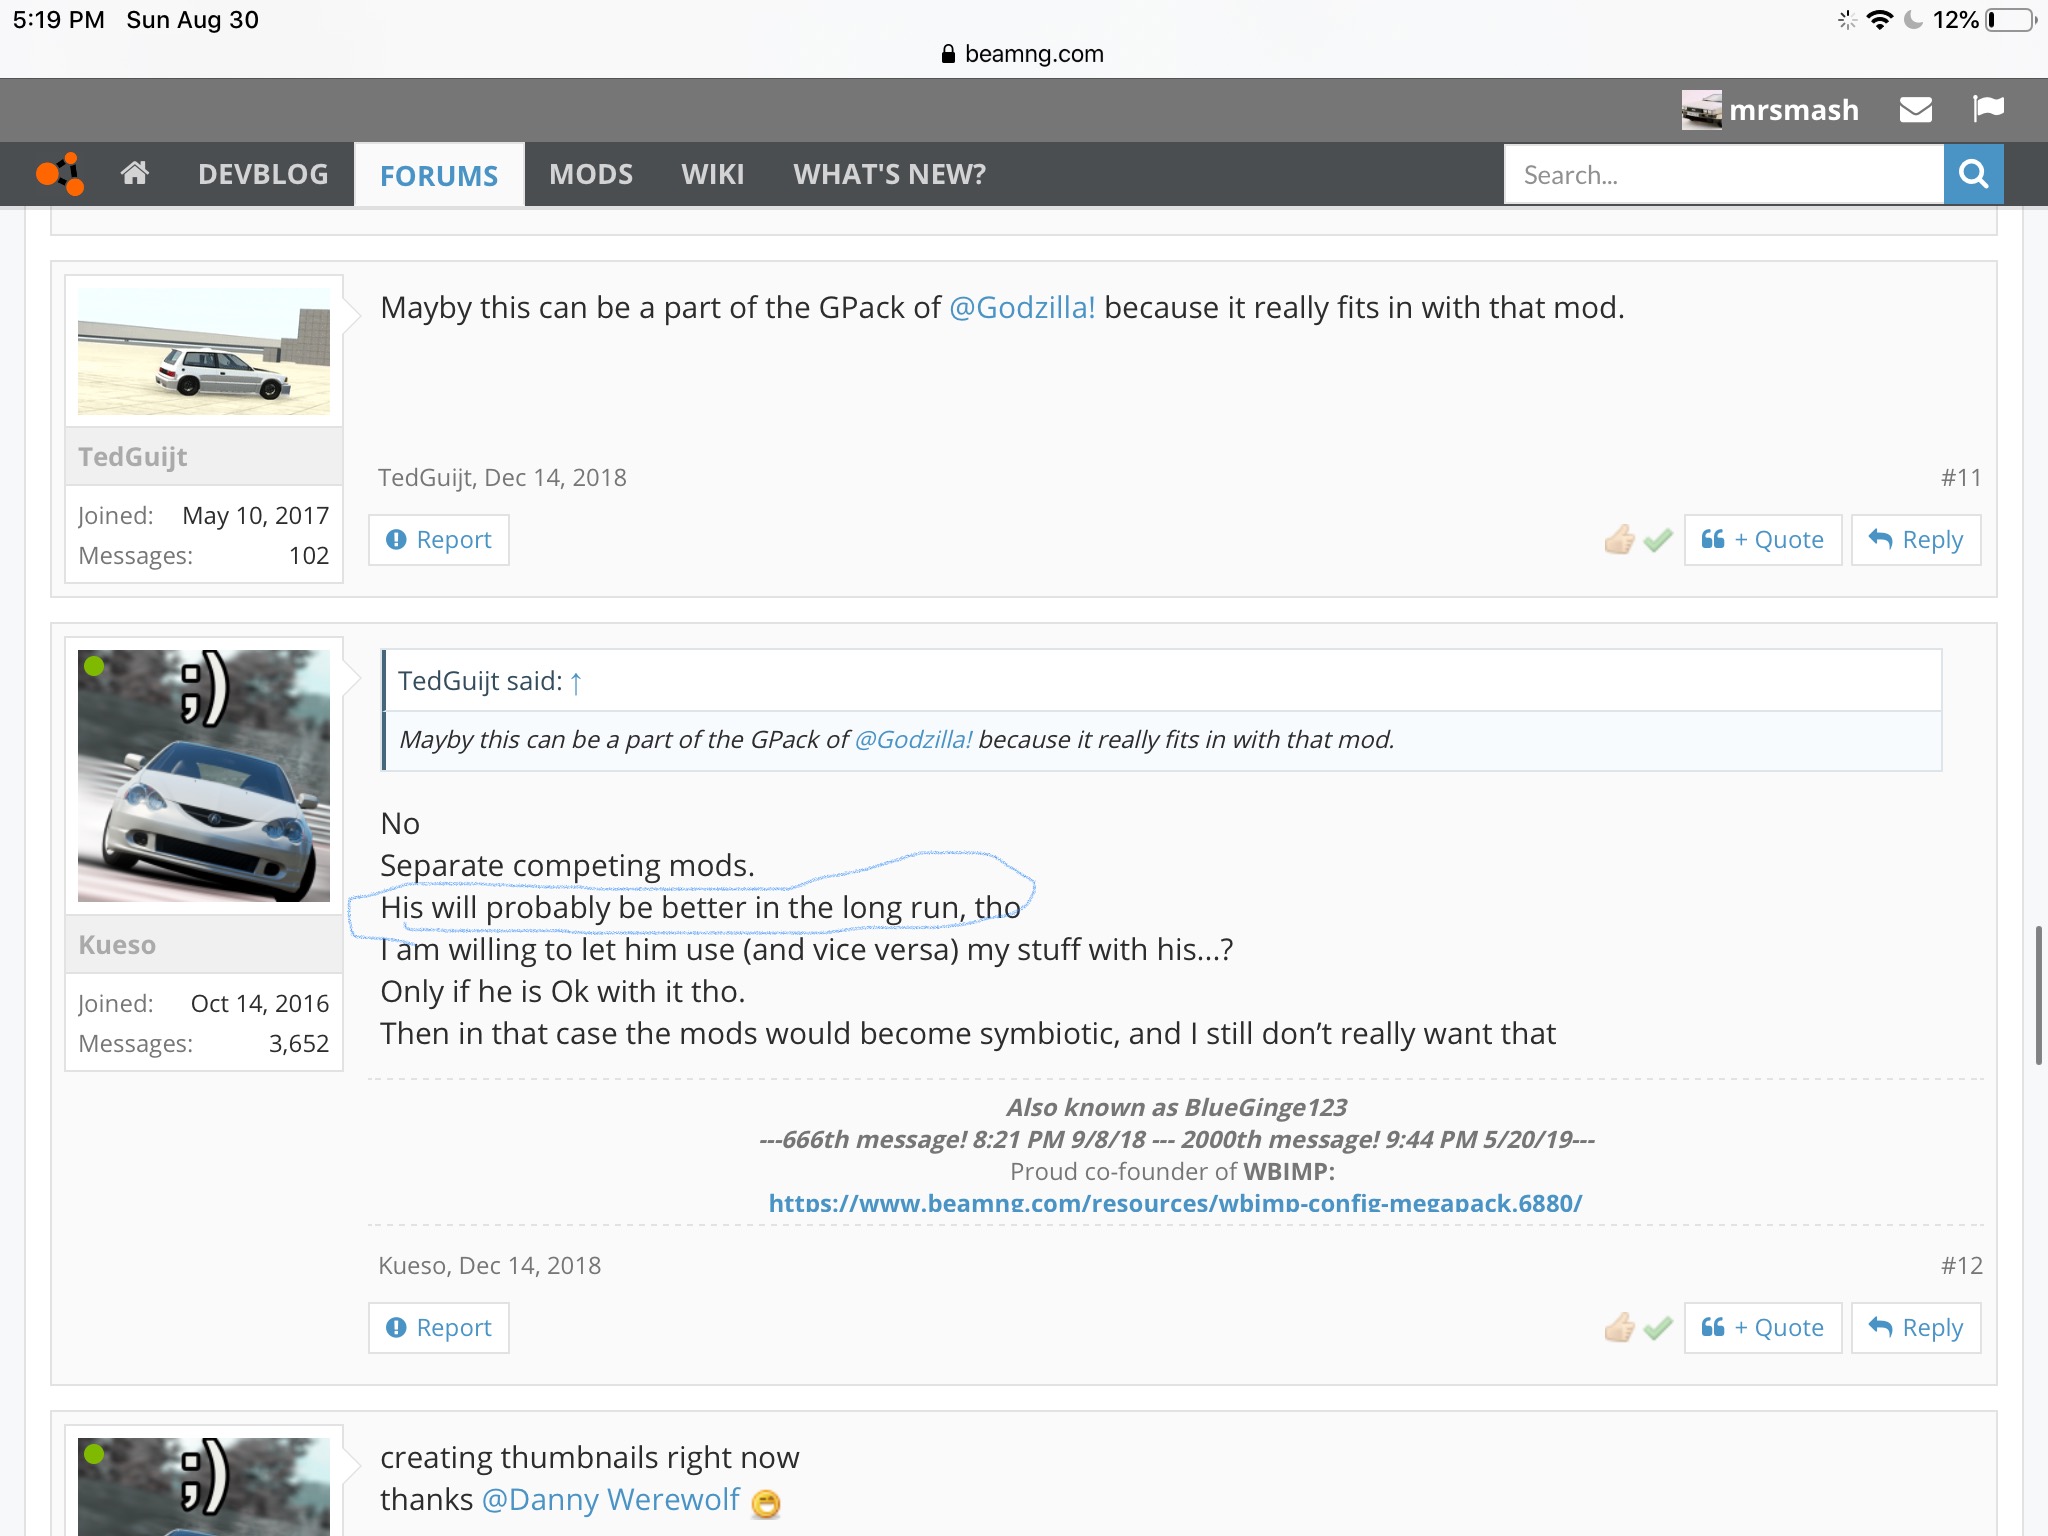This screenshot has width=2048, height=1536.
Task: Open the inbox envelope icon
Action: point(1915,109)
